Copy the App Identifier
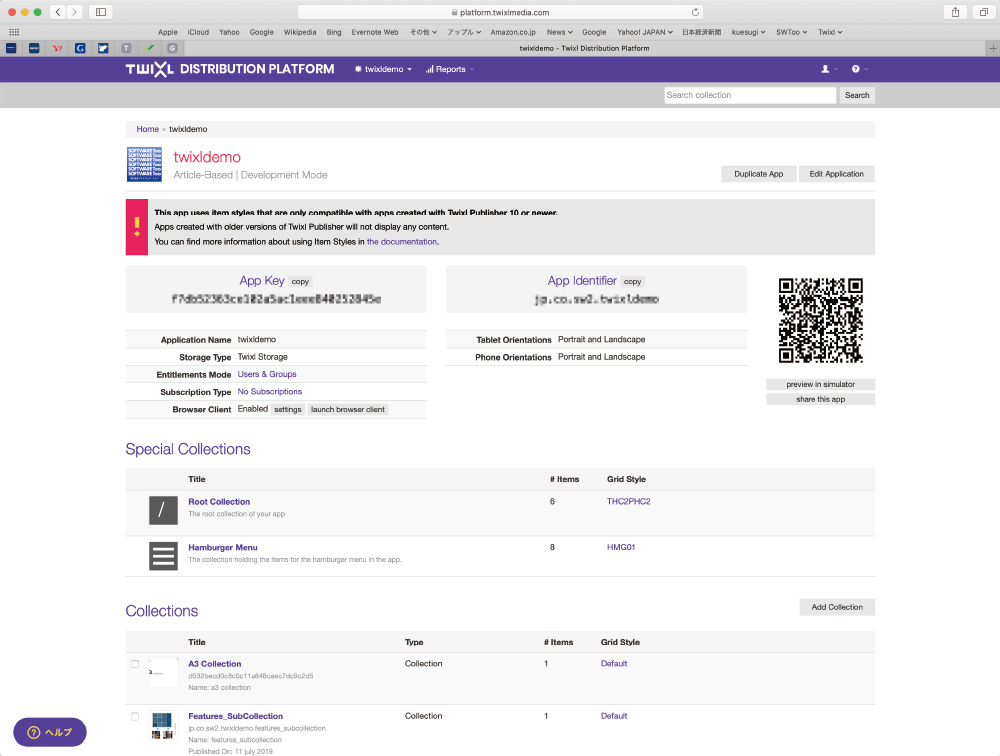The image size is (1000, 756). [x=633, y=281]
